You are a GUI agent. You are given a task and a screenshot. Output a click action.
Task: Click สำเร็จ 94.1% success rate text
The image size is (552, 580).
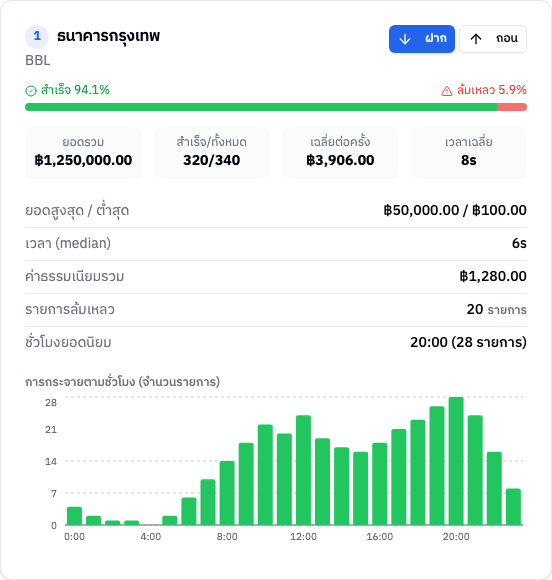(x=75, y=90)
